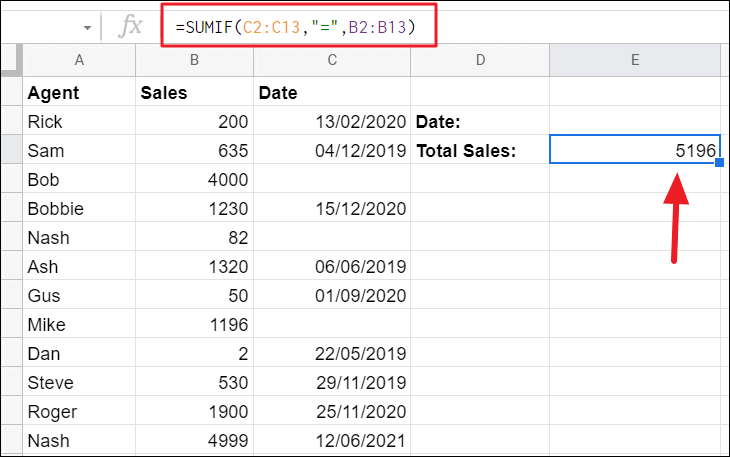Select the Date column header cell
The height and width of the screenshot is (457, 730).
coord(332,93)
